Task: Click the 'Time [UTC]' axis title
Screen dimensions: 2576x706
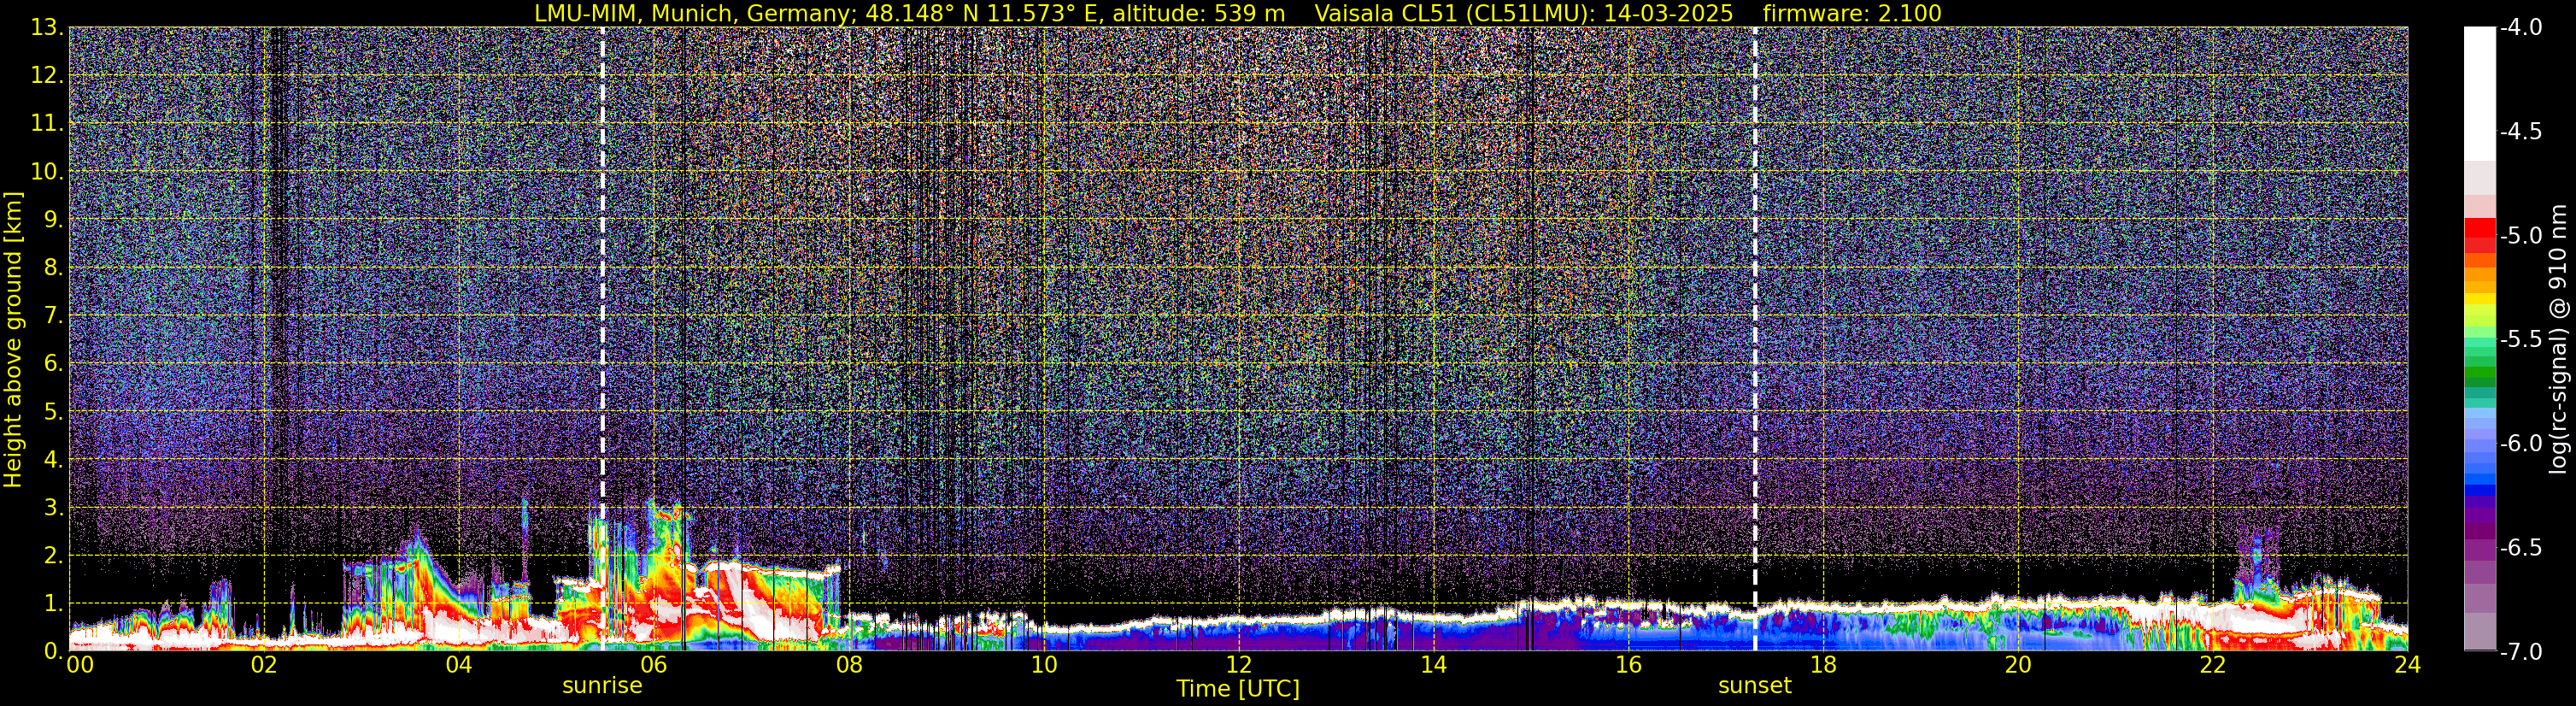Action: [x=1238, y=689]
